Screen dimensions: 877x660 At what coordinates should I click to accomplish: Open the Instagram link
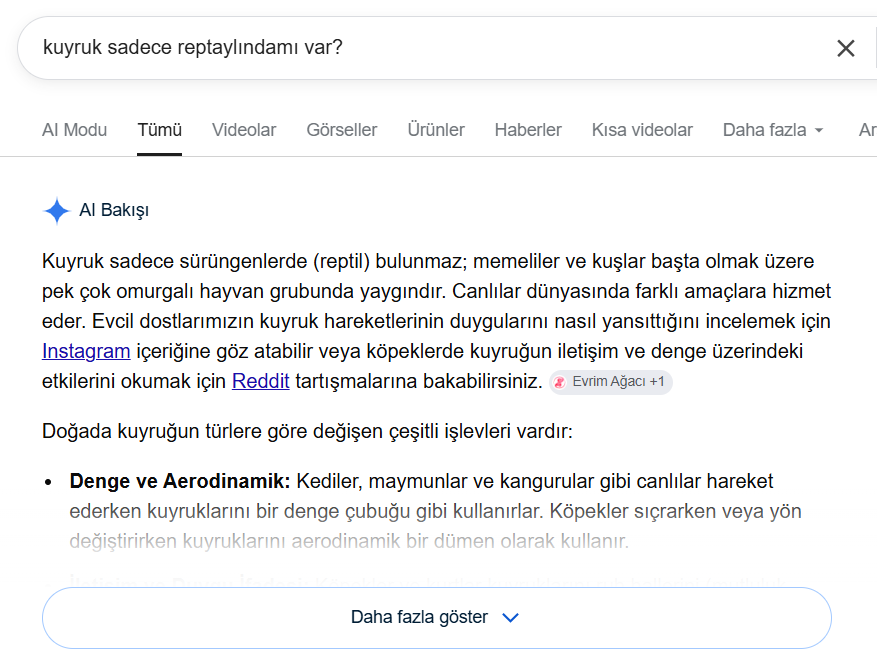point(86,351)
